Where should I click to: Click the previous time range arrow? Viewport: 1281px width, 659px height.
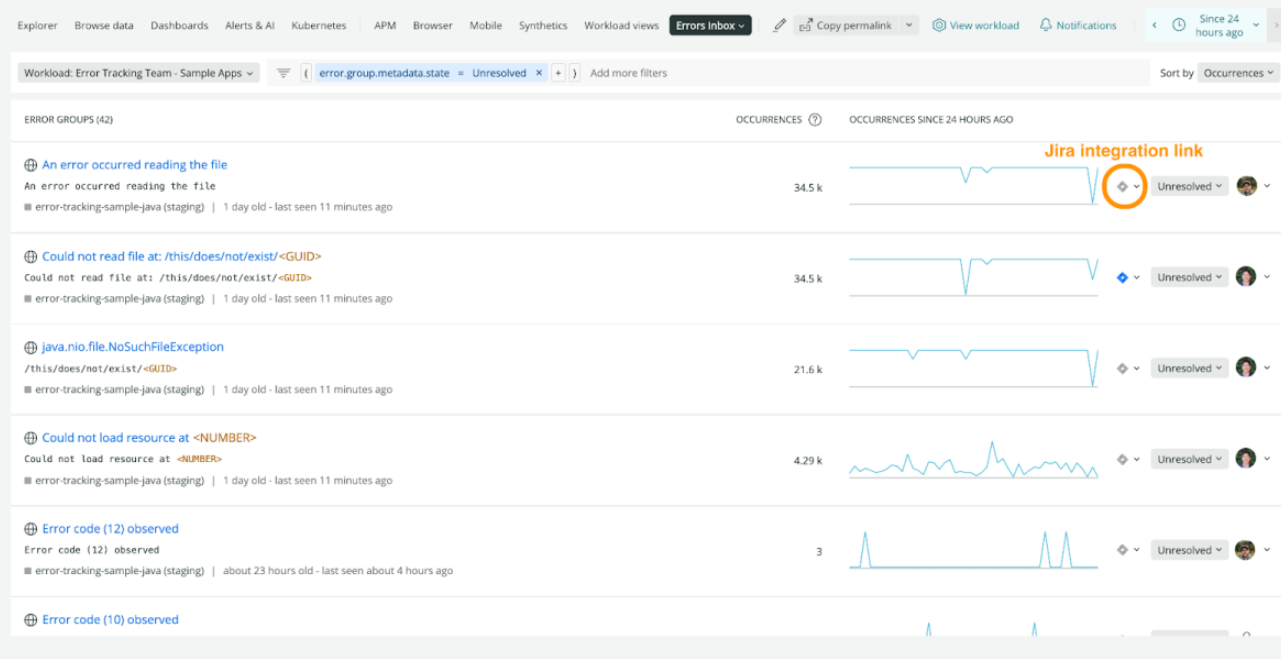pos(1154,26)
